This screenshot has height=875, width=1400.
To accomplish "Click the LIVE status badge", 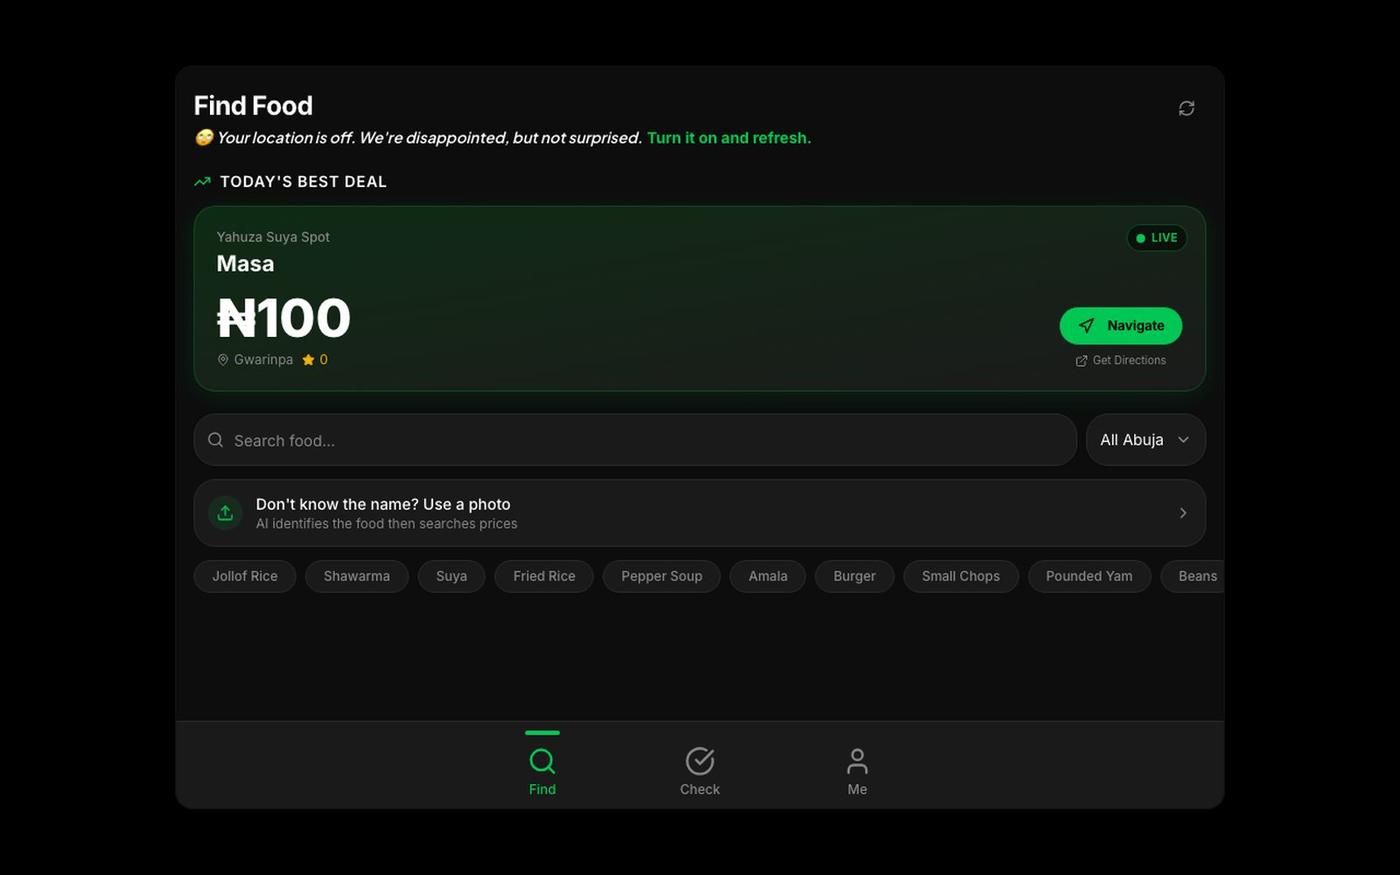I will click(x=1157, y=238).
